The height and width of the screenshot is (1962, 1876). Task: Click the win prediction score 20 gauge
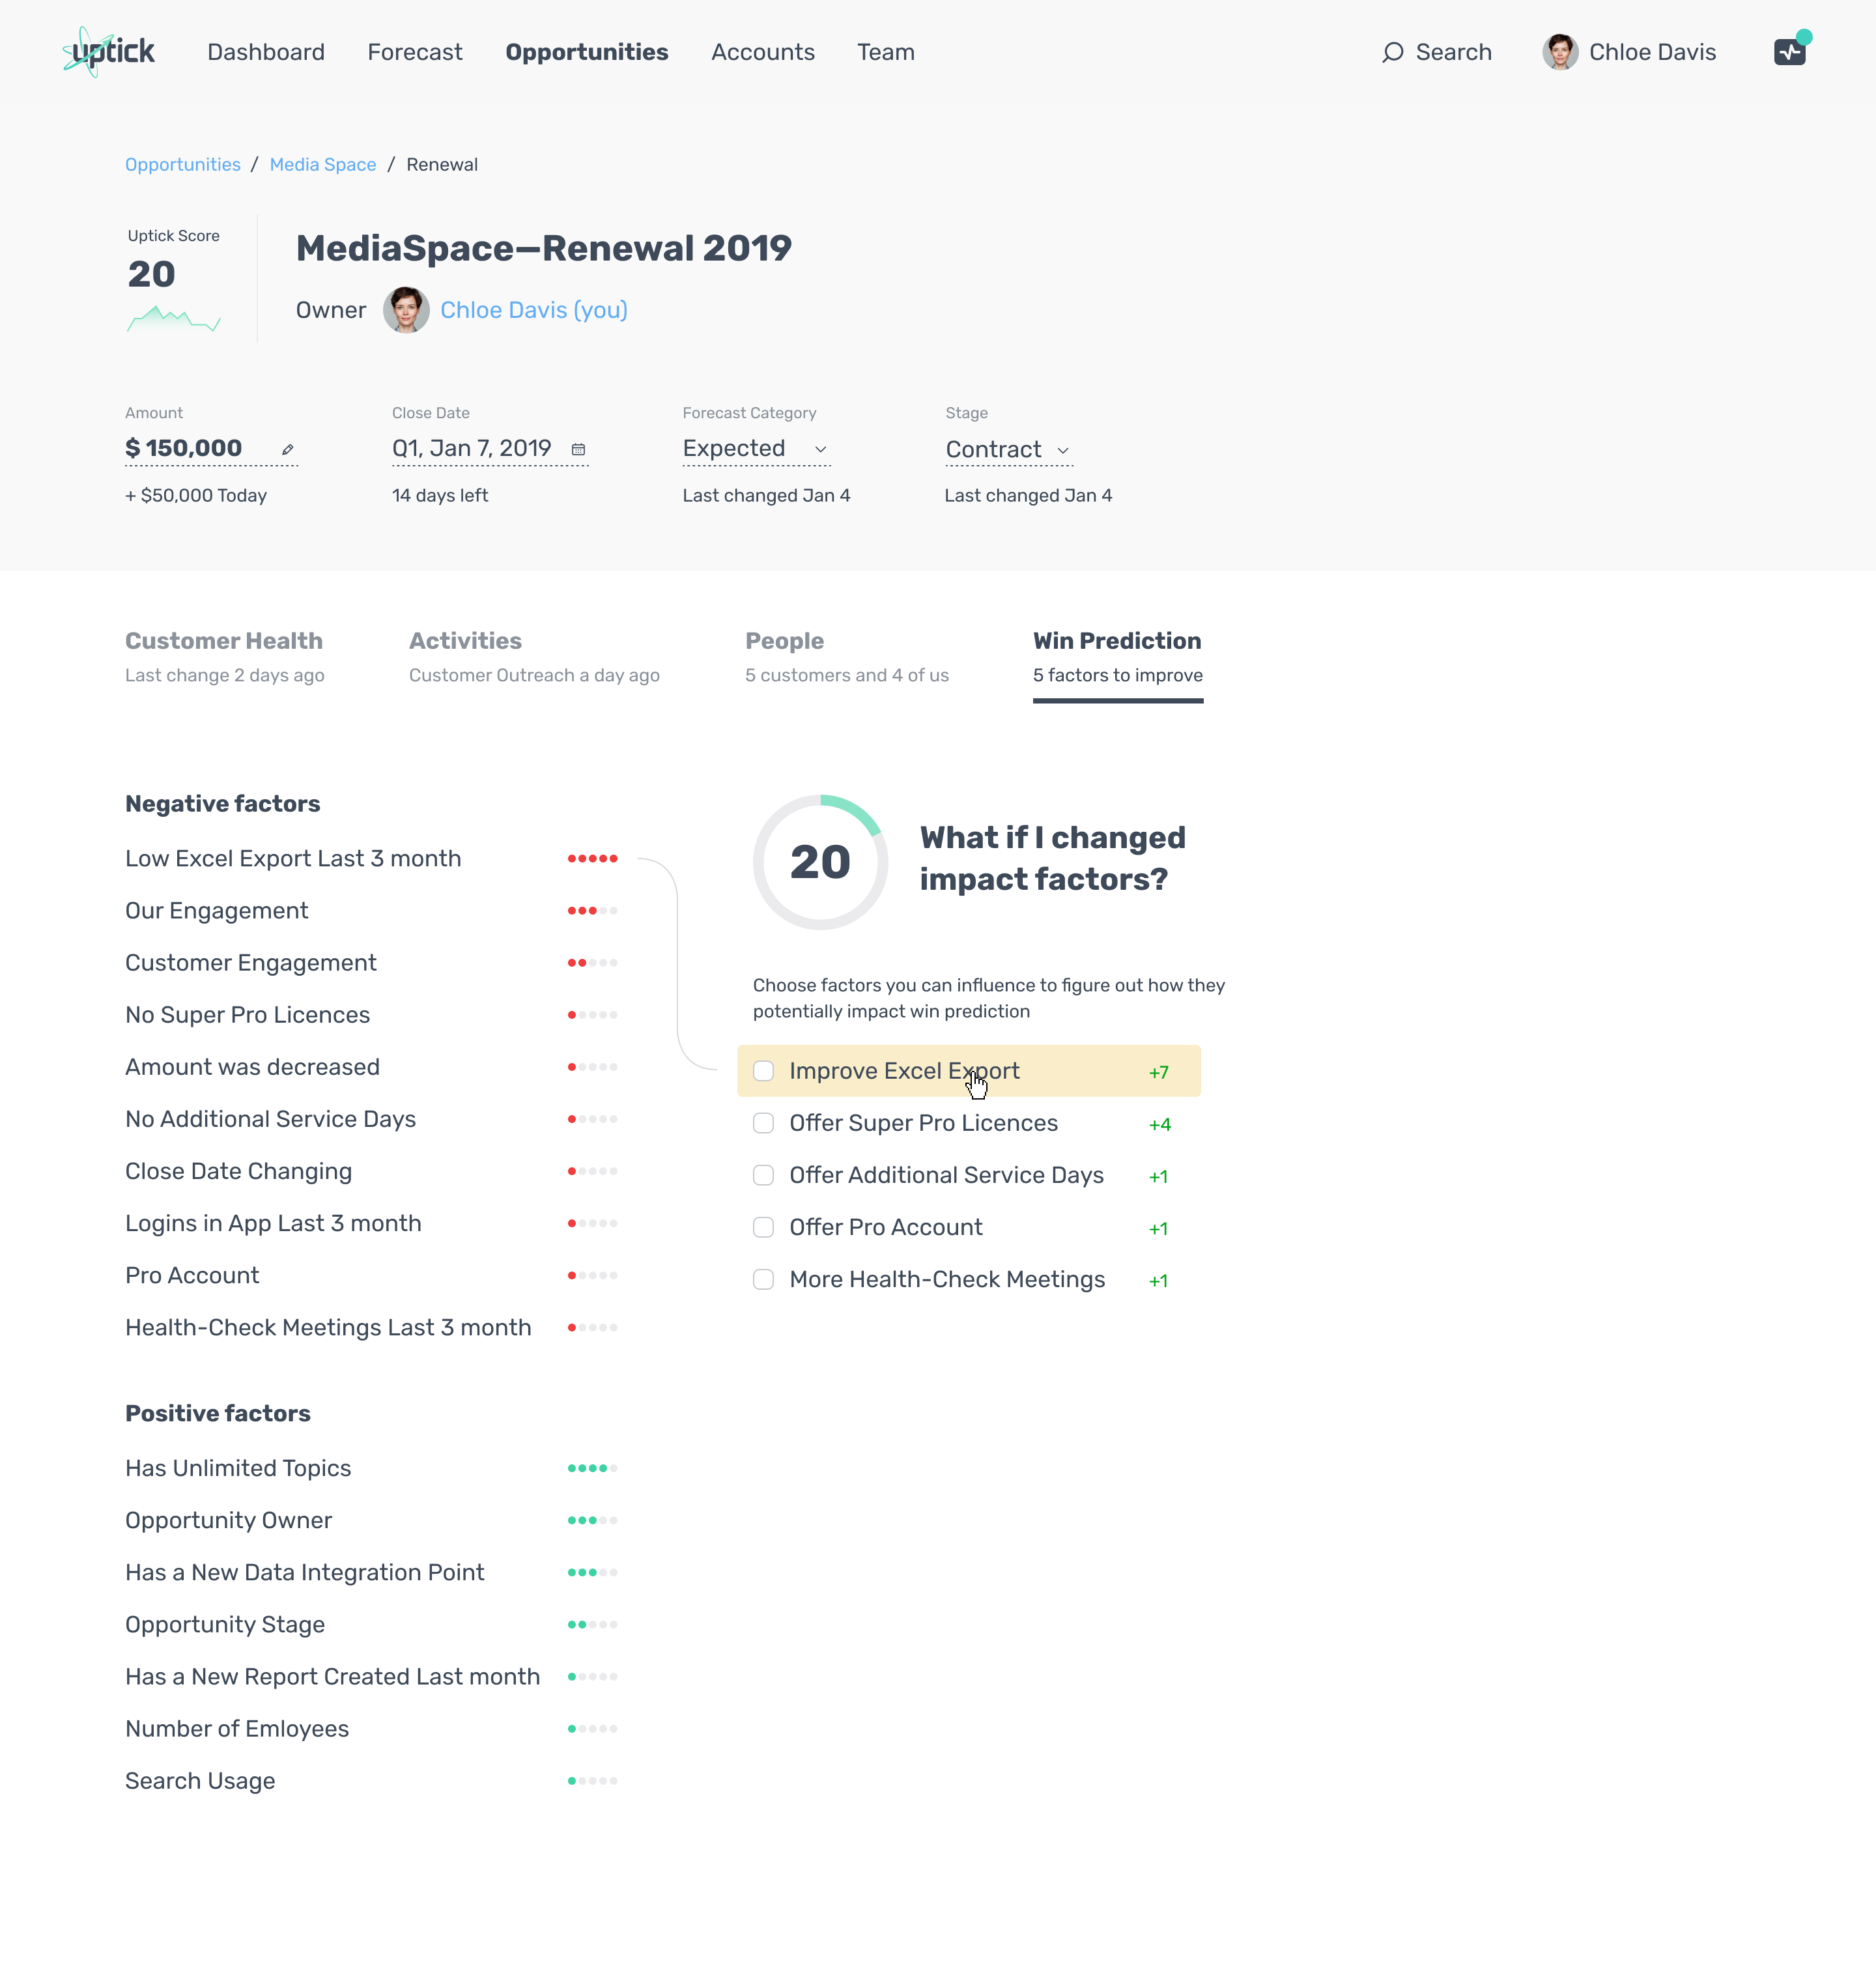[820, 862]
